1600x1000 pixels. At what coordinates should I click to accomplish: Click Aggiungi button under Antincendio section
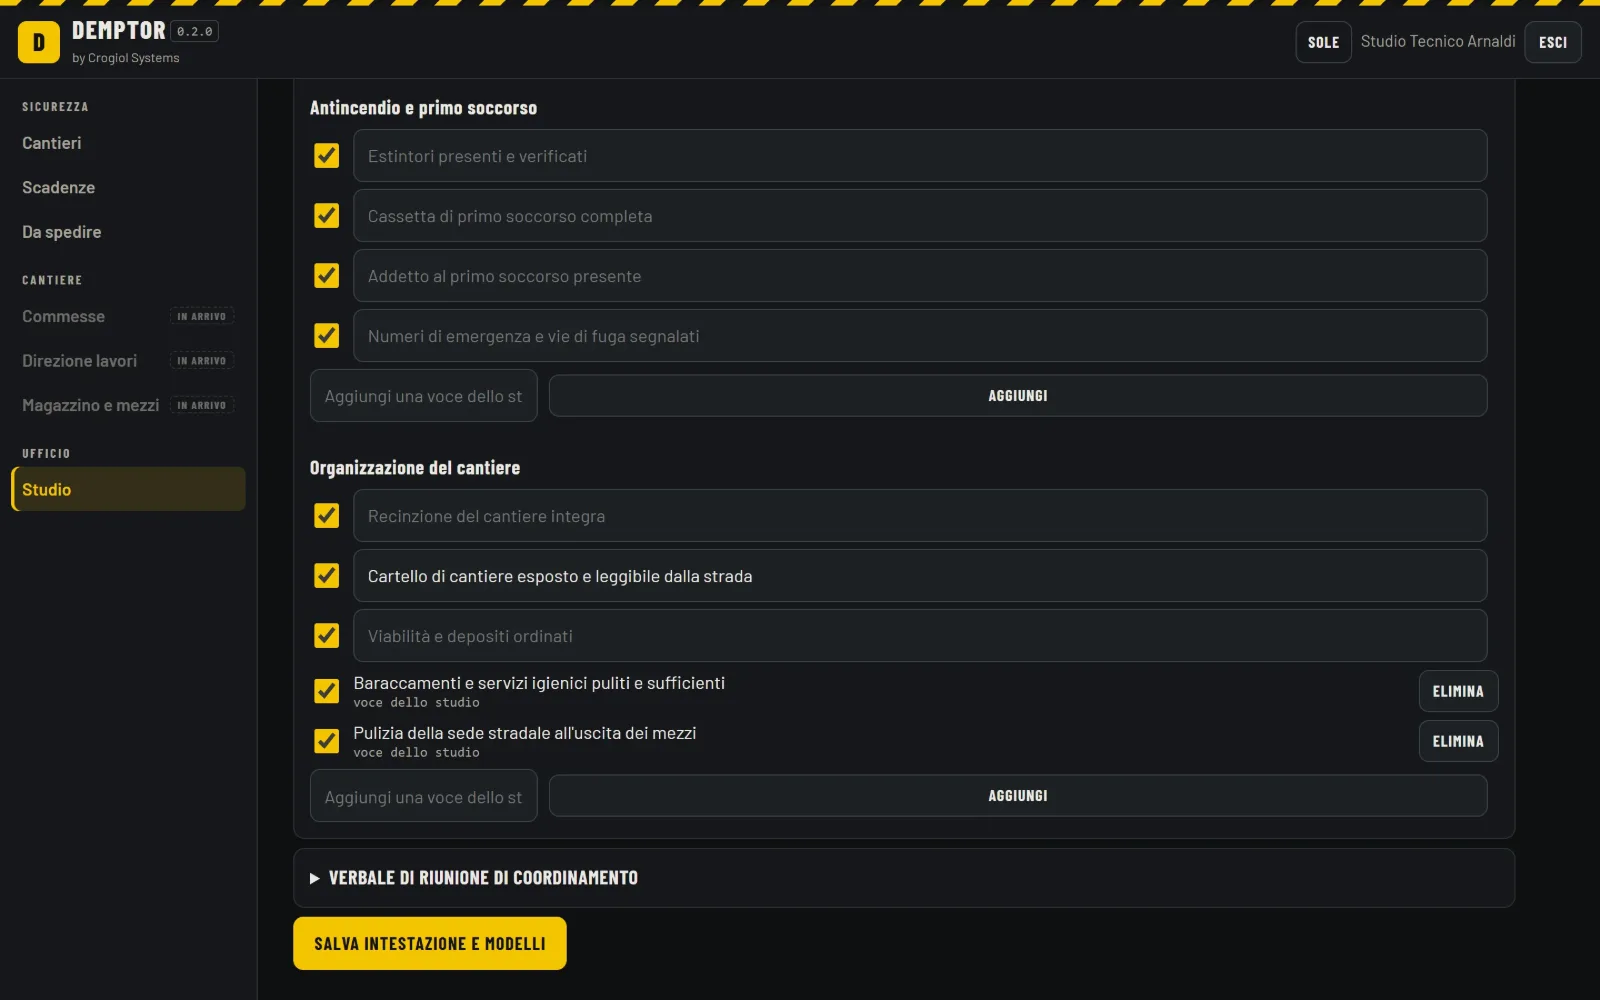click(1018, 396)
